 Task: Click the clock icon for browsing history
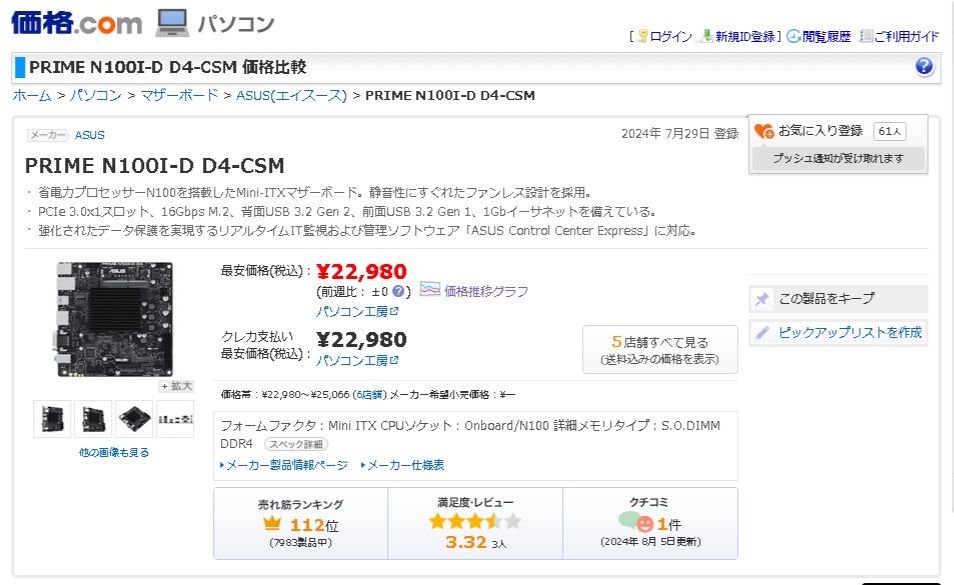click(x=793, y=36)
